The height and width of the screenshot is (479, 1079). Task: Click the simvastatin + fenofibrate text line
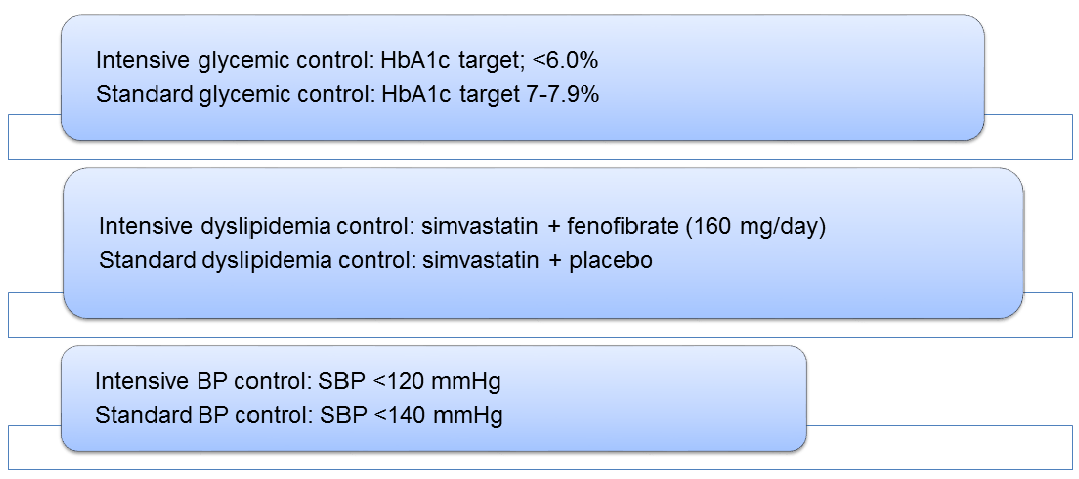coord(462,227)
